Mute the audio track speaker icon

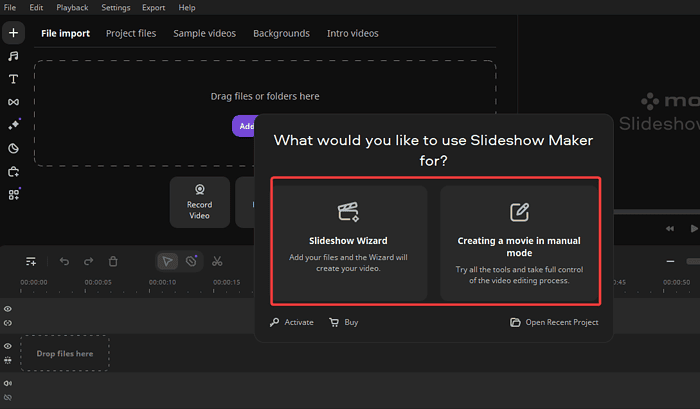click(x=8, y=383)
